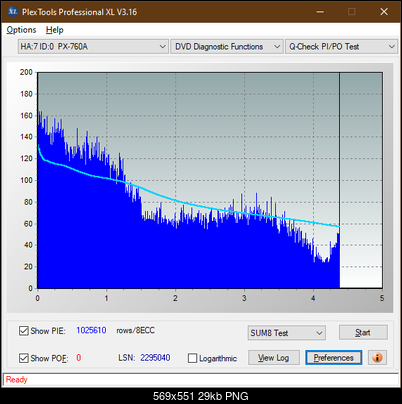The height and width of the screenshot is (404, 402).
Task: Open the Help menu
Action: click(x=55, y=30)
